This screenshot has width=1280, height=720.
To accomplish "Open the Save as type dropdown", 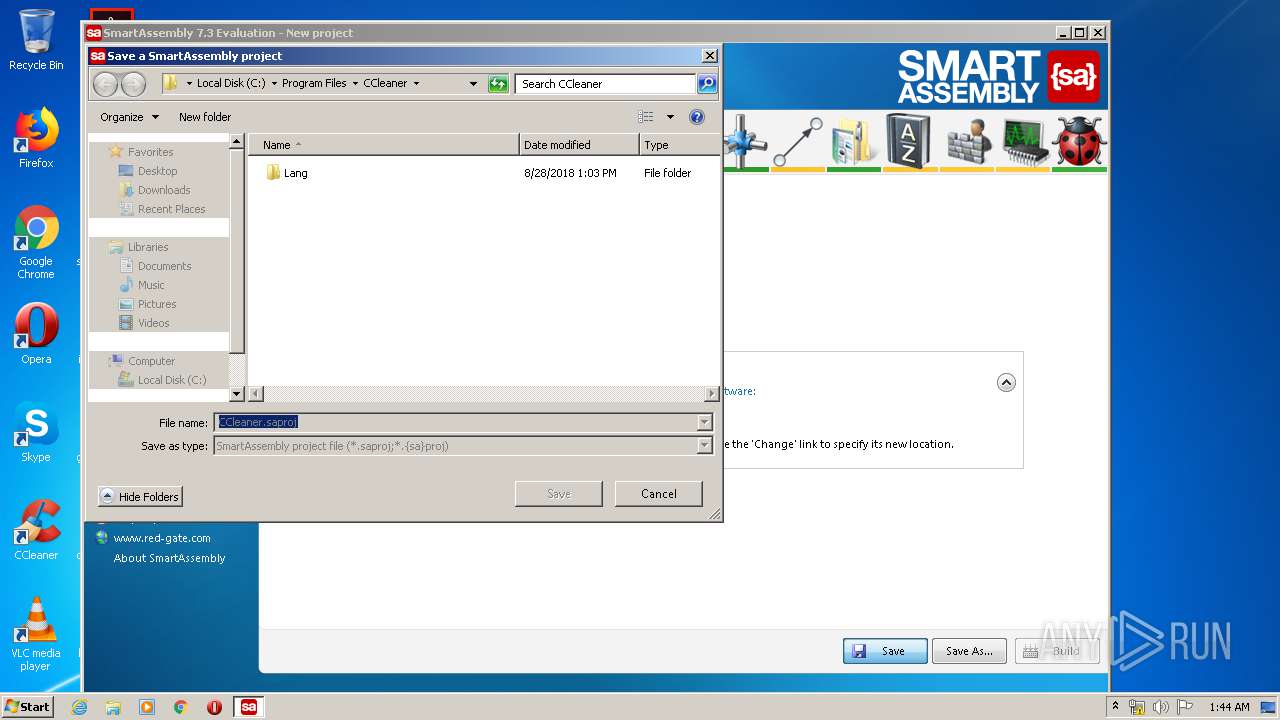I will tap(704, 446).
